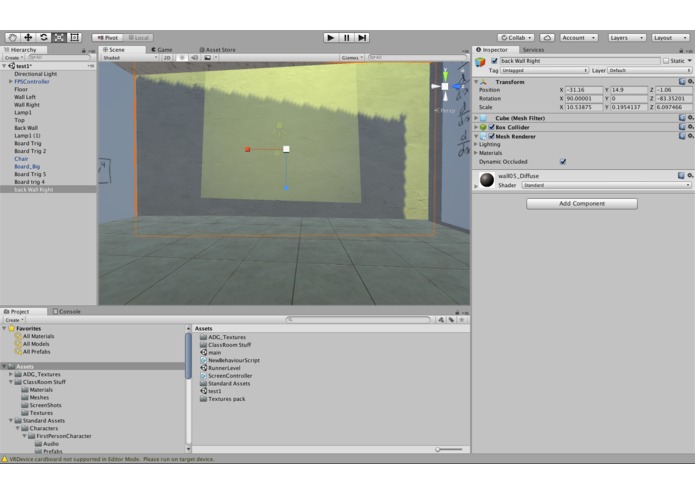Viewport: 695px width, 494px height.
Task: Open the Tag Untagged dropdown
Action: (x=545, y=70)
